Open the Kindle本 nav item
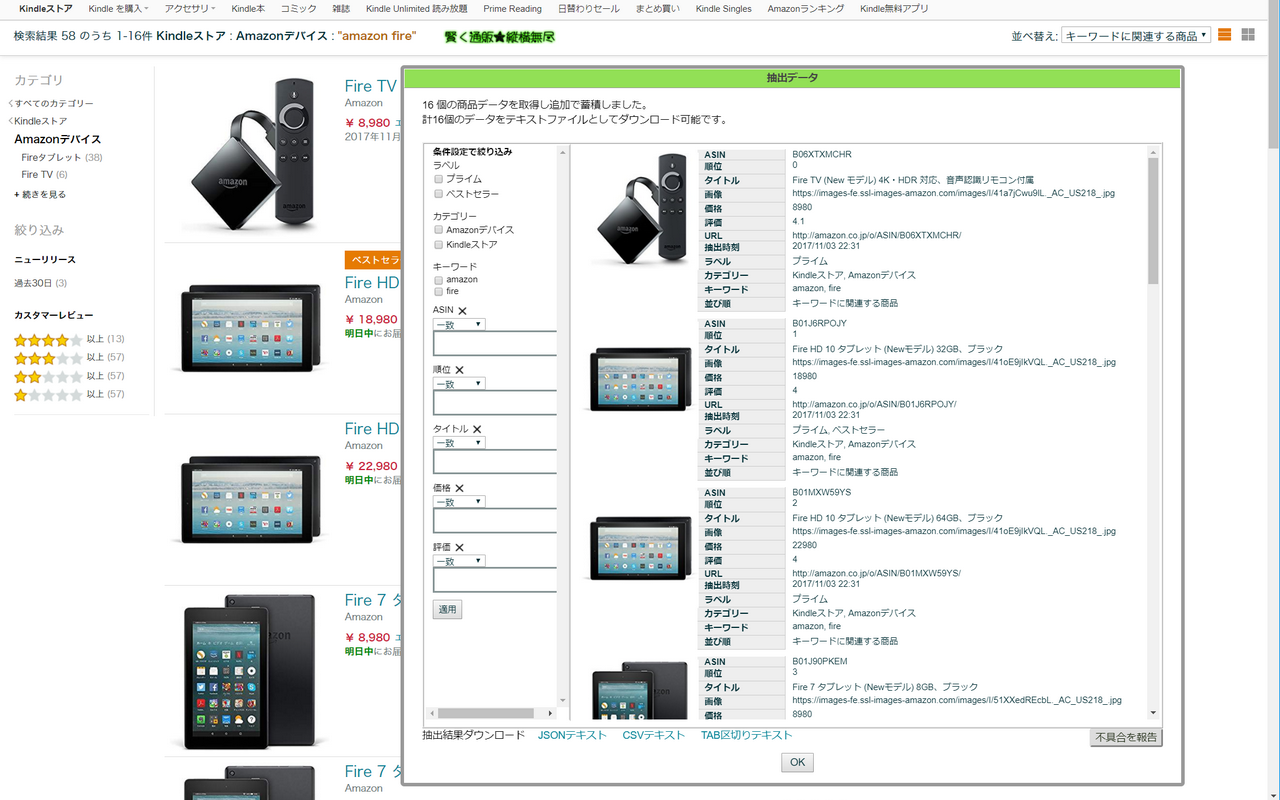This screenshot has height=800, width=1280. click(248, 9)
